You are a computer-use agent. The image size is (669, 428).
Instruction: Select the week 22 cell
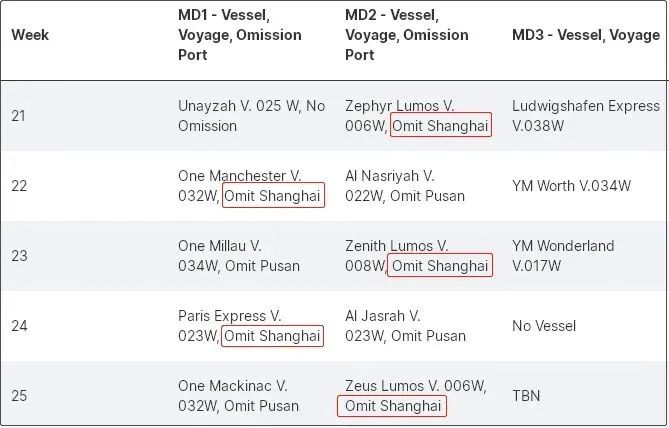point(19,186)
